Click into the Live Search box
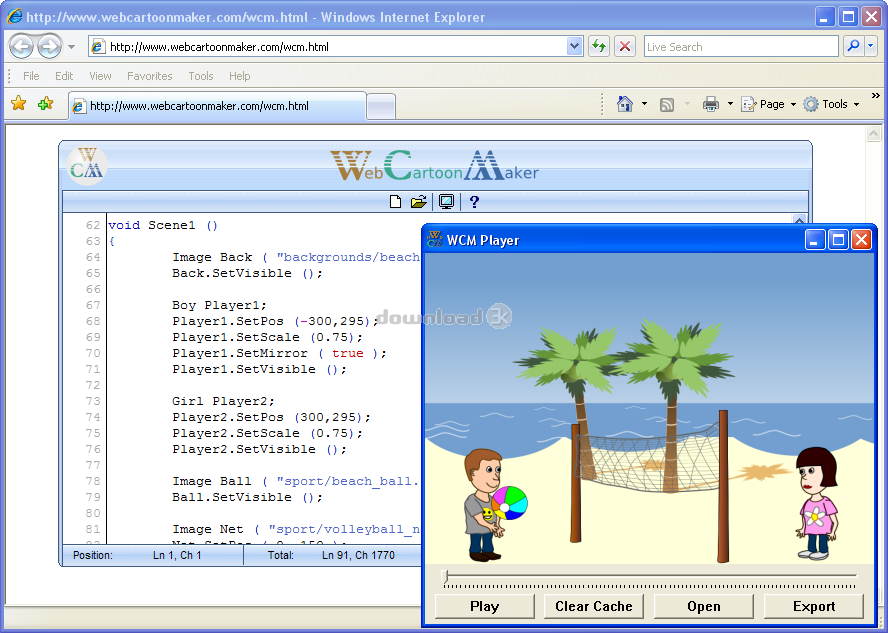 point(740,46)
